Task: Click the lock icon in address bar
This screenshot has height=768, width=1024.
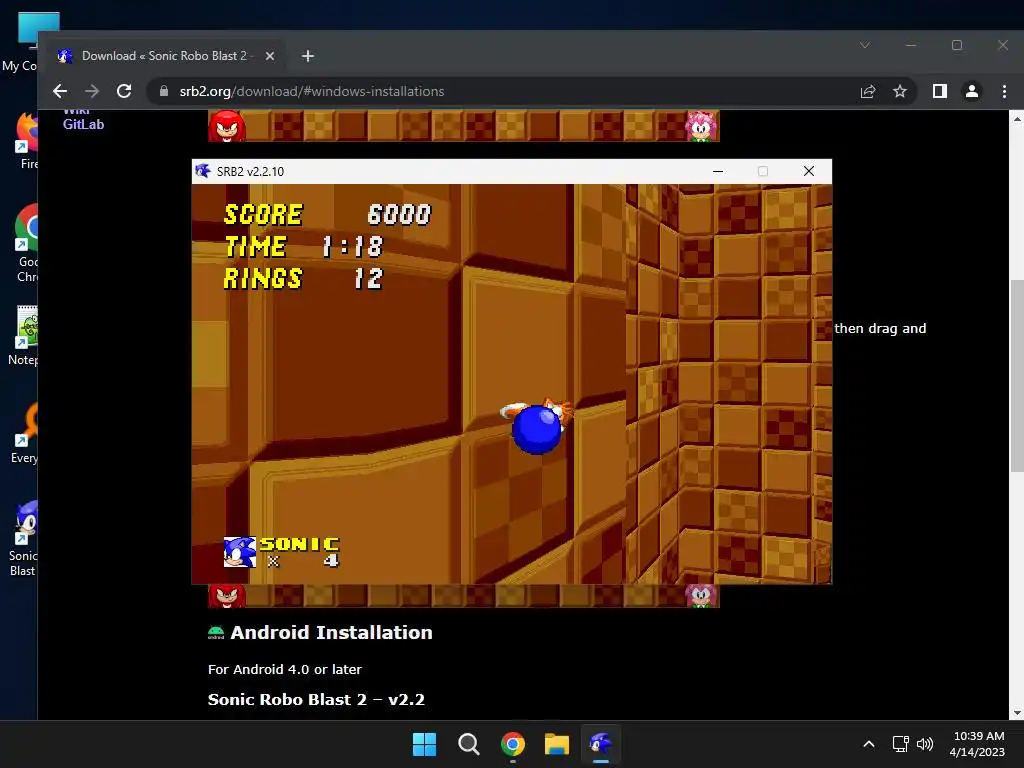Action: (x=164, y=91)
